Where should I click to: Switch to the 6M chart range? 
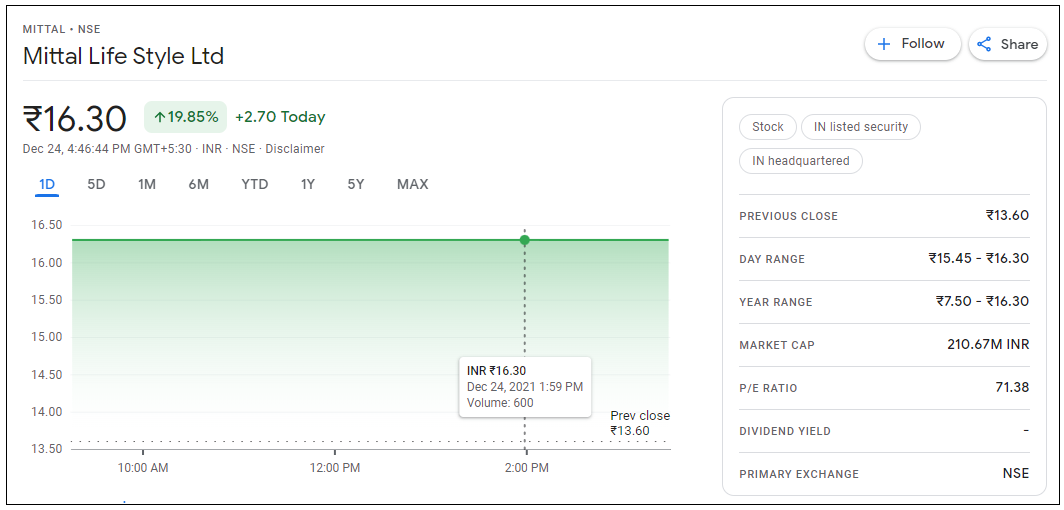click(x=198, y=184)
